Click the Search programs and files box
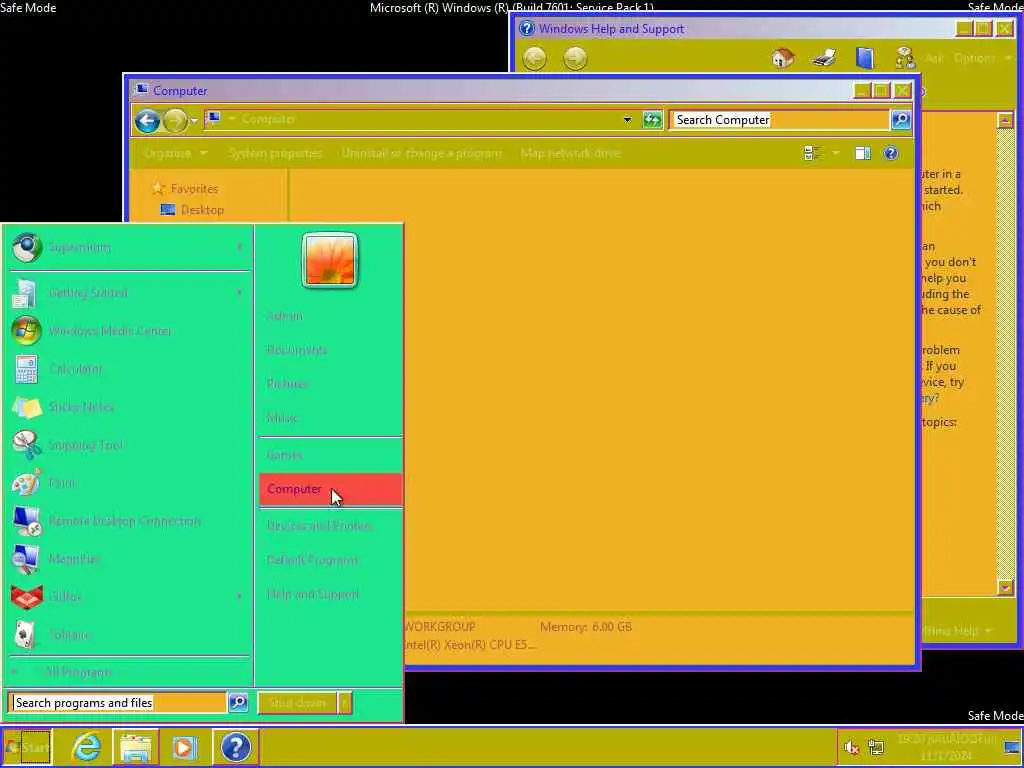The height and width of the screenshot is (768, 1024). pos(118,703)
